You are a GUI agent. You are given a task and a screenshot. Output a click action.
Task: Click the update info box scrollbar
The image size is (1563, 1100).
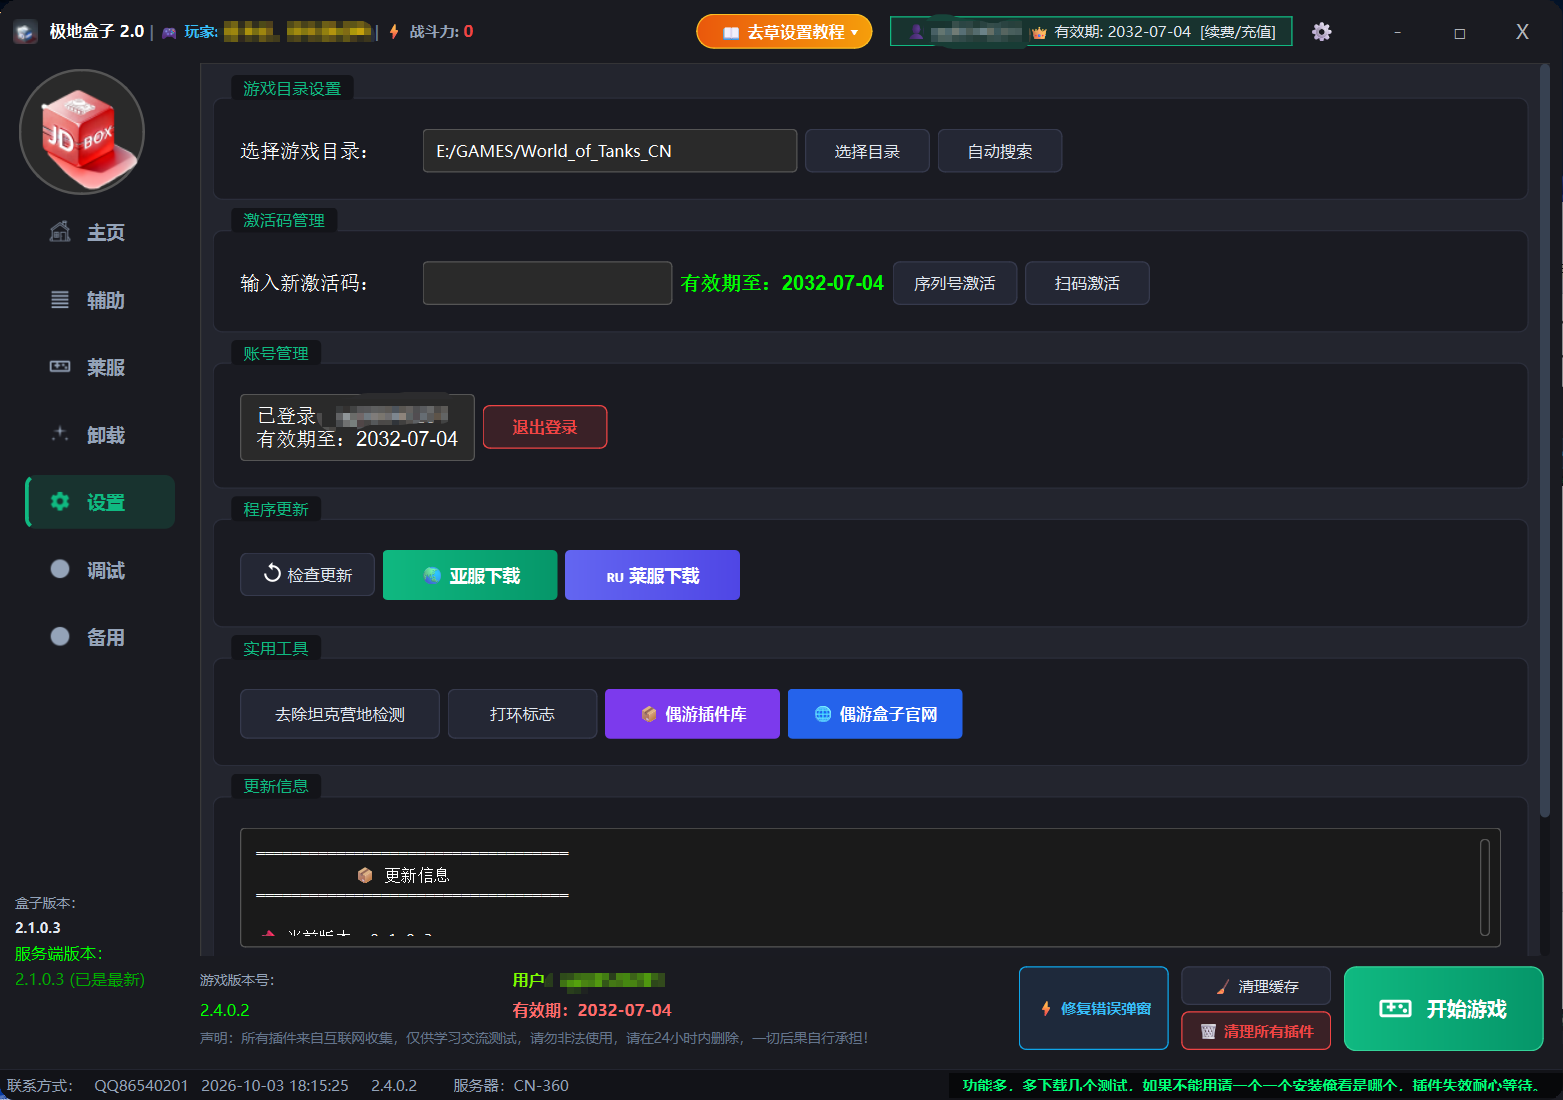(1485, 887)
